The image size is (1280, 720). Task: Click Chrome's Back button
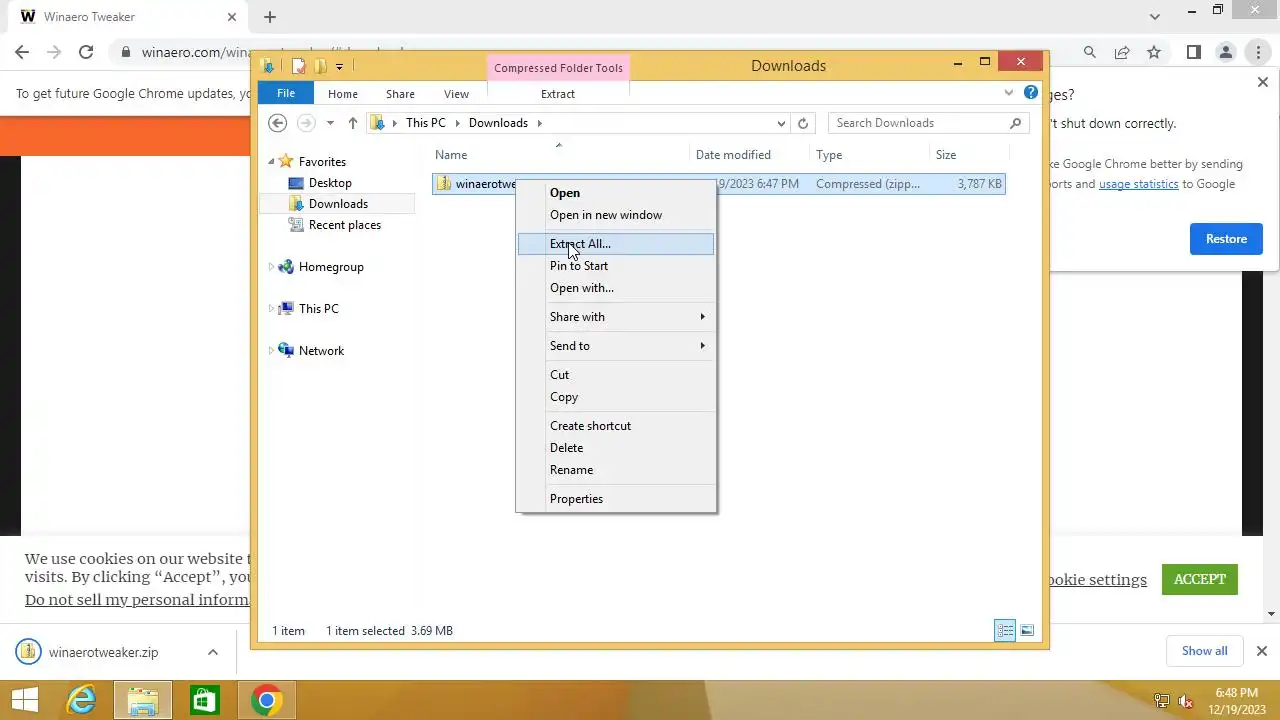[x=22, y=52]
